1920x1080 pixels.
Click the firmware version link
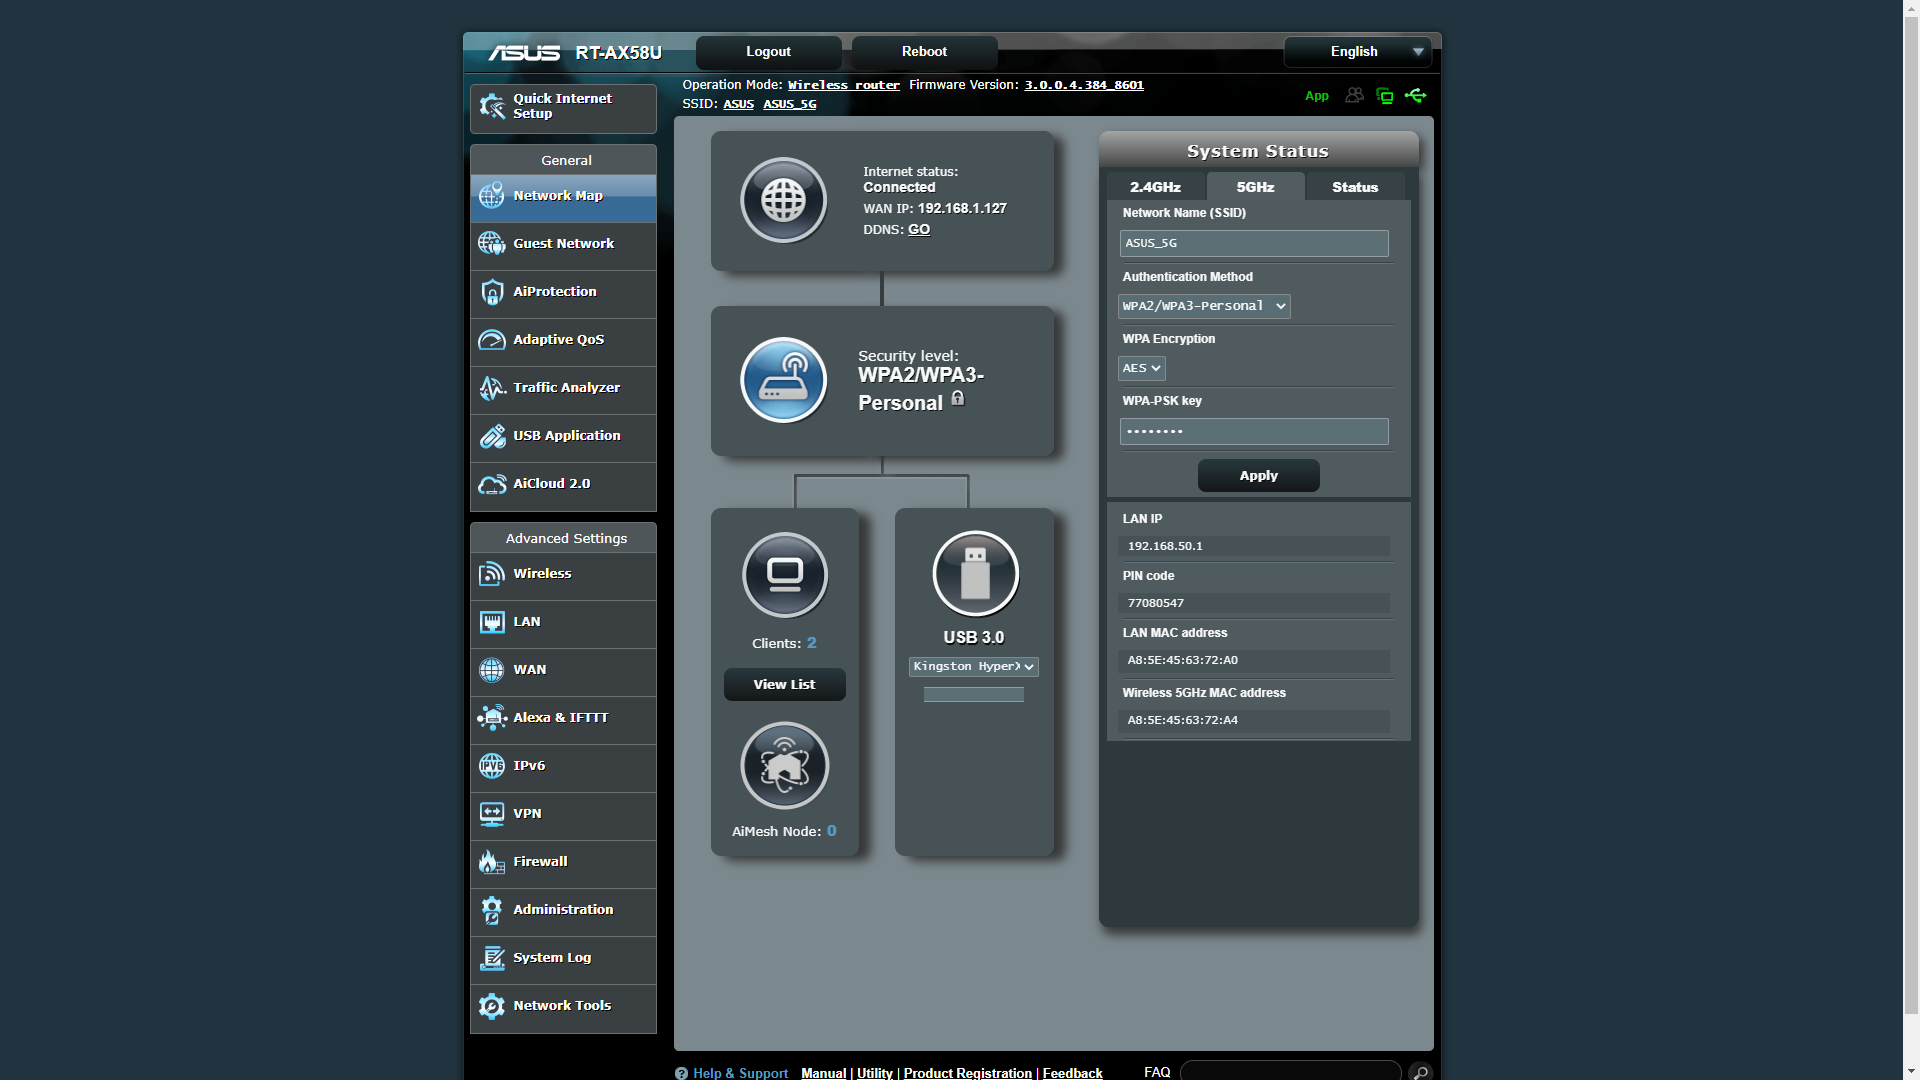point(1083,85)
